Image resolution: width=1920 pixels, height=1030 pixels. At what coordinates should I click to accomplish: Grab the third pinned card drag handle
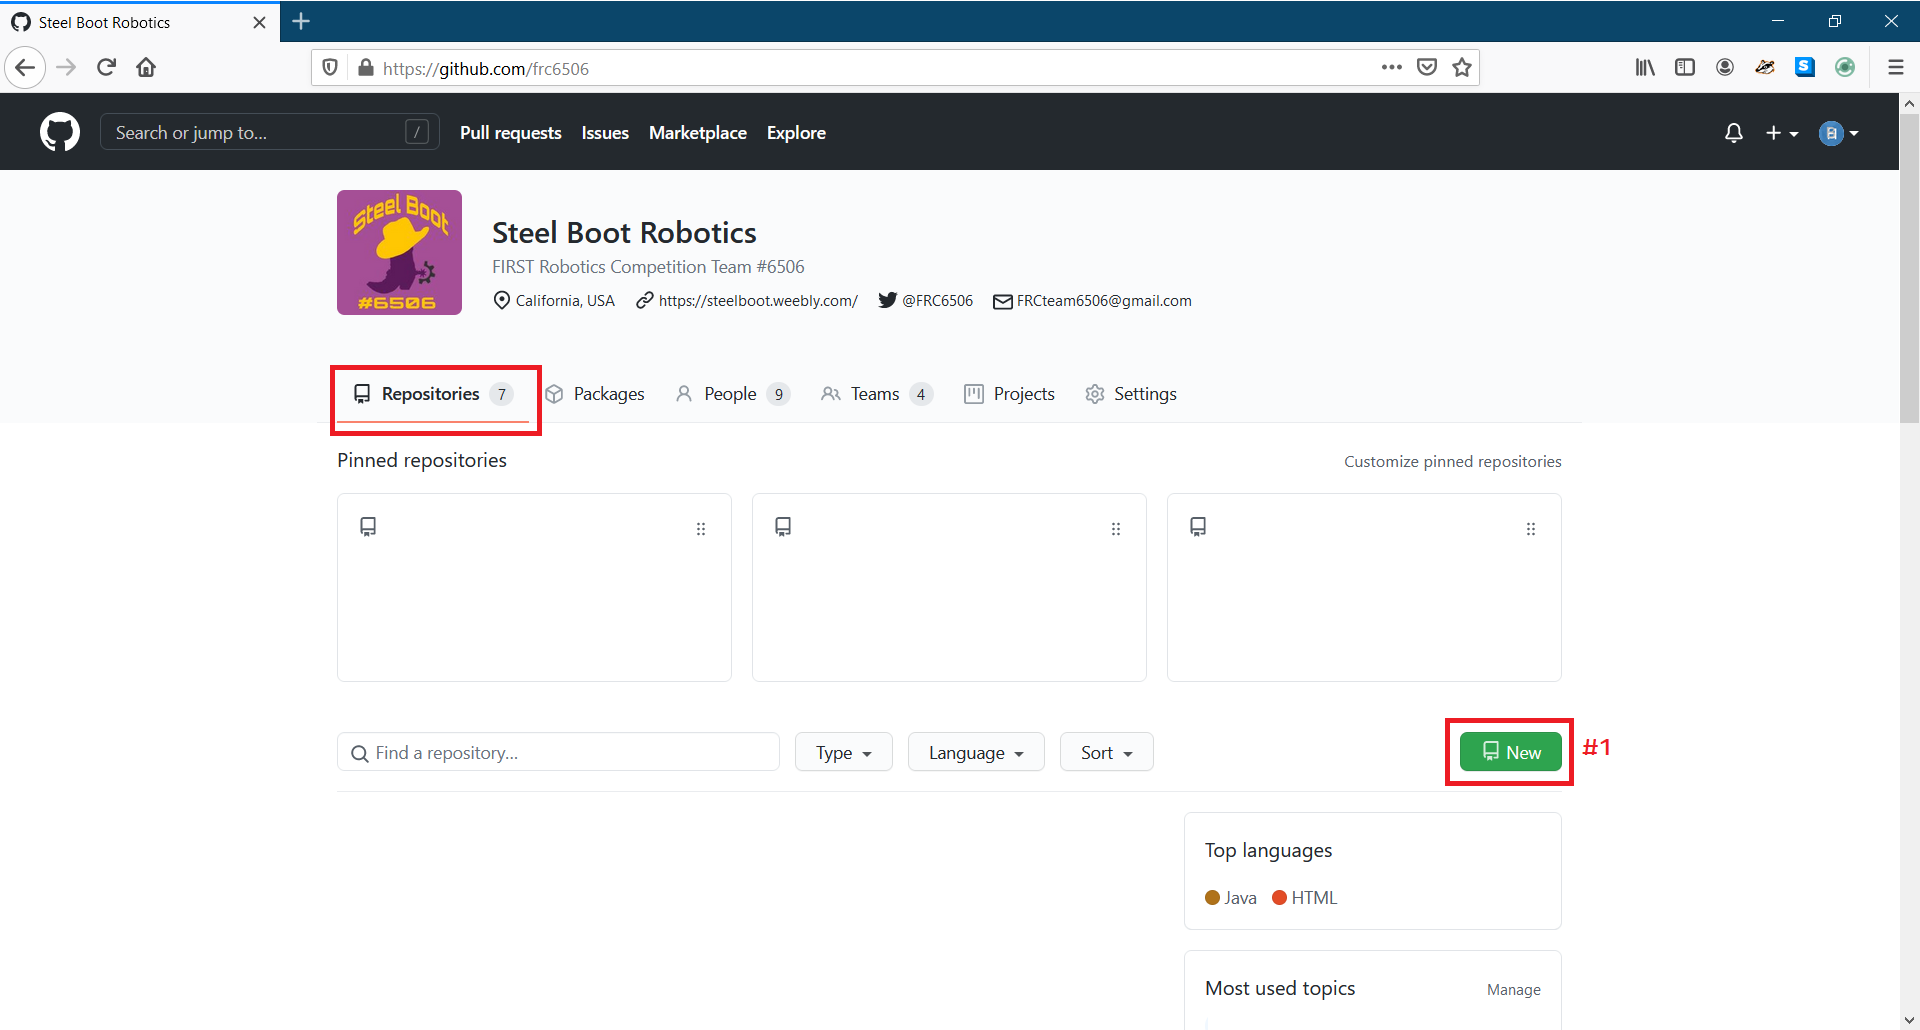tap(1531, 529)
